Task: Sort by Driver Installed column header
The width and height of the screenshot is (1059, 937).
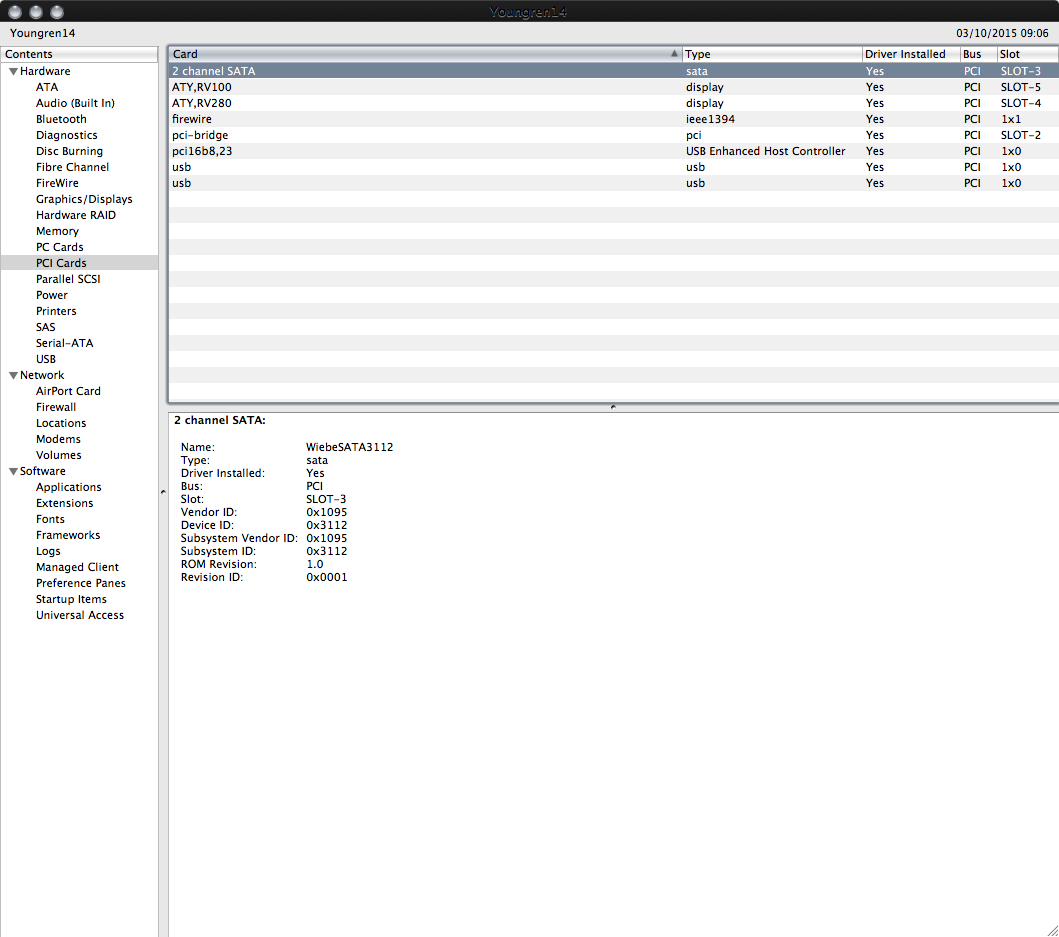Action: tap(911, 54)
